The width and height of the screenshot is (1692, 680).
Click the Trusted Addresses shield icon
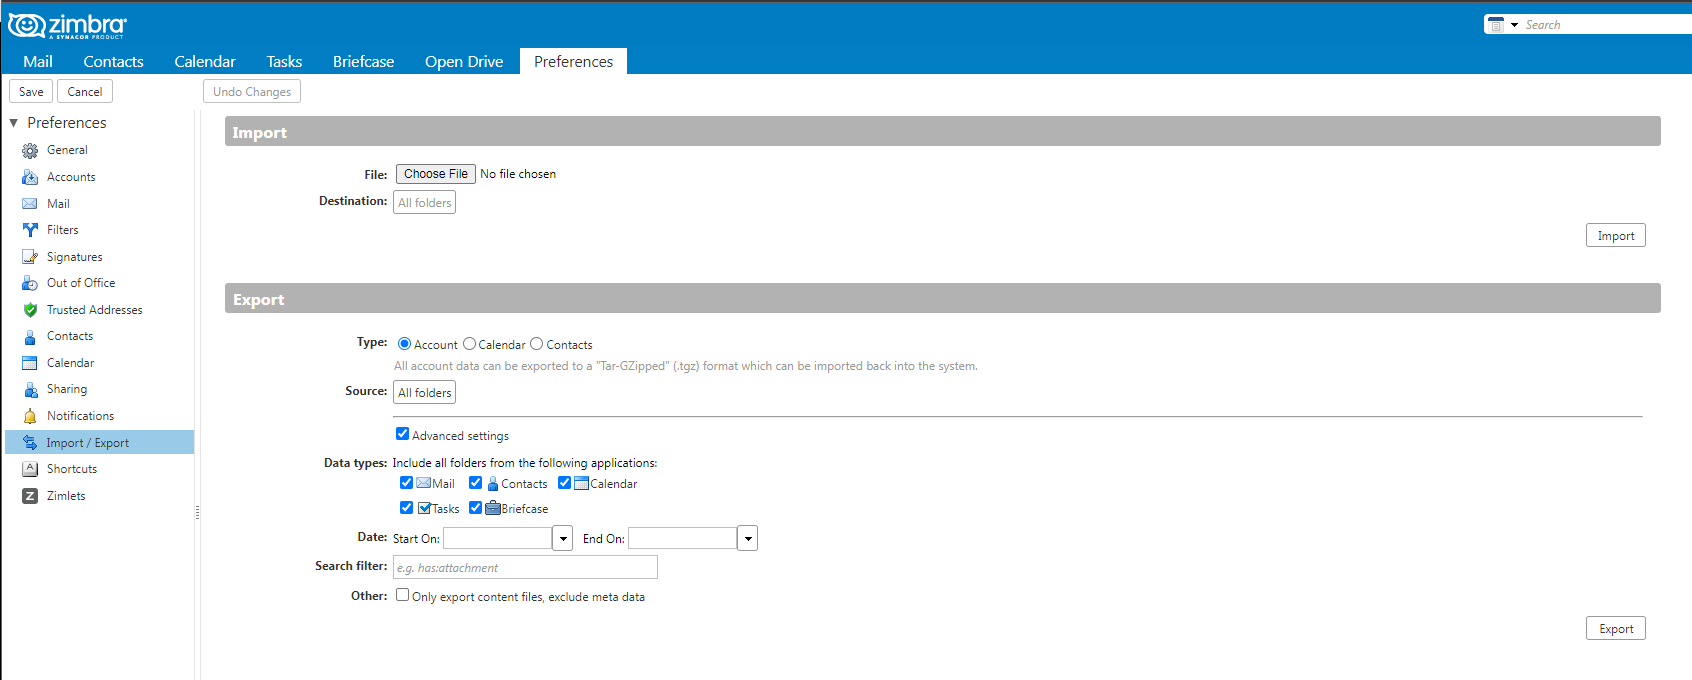coord(30,310)
